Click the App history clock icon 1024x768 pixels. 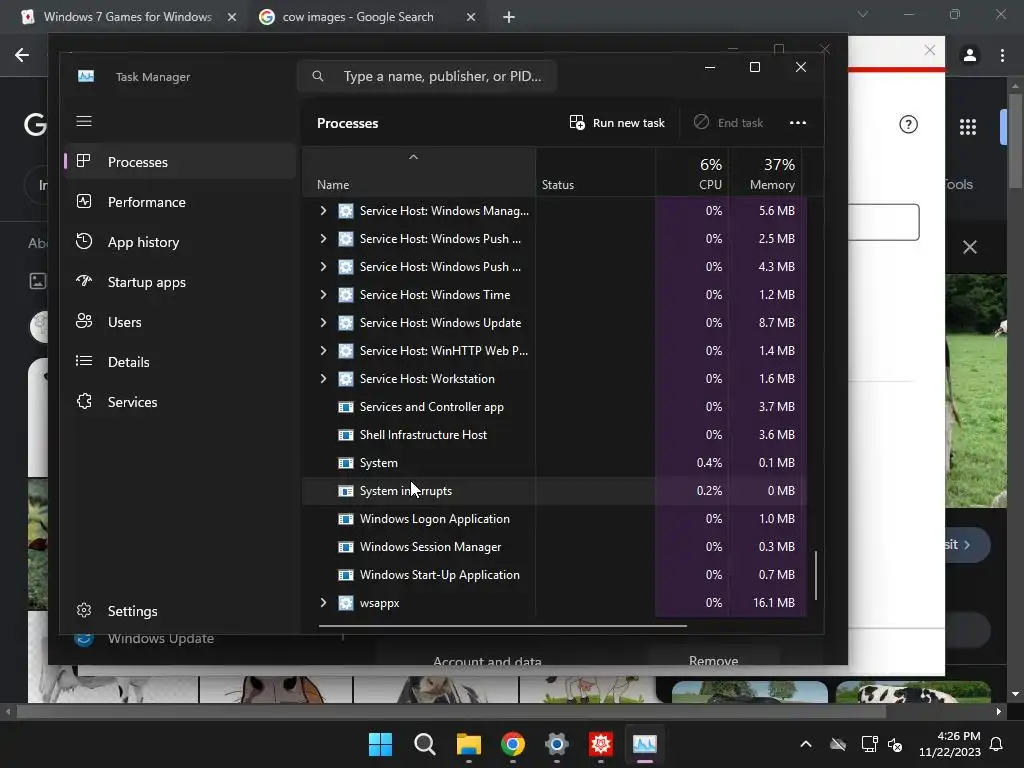click(84, 241)
